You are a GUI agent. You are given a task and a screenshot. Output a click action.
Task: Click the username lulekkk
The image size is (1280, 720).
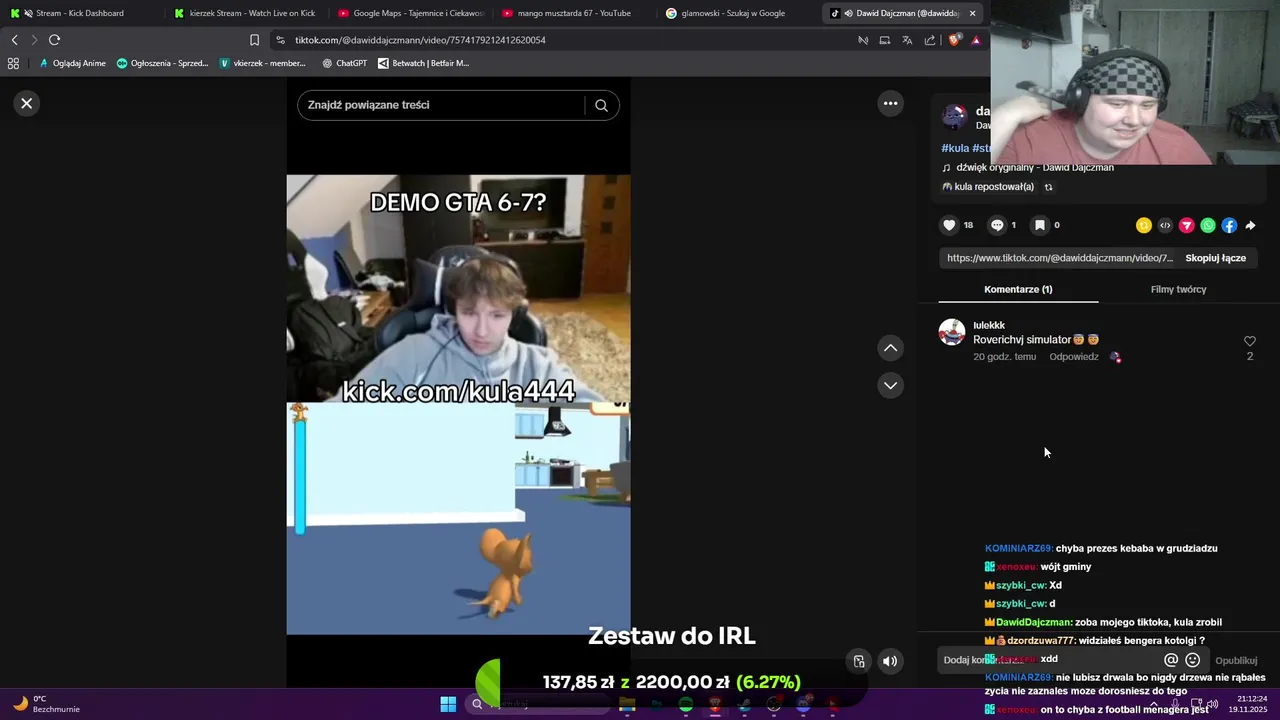(989, 325)
